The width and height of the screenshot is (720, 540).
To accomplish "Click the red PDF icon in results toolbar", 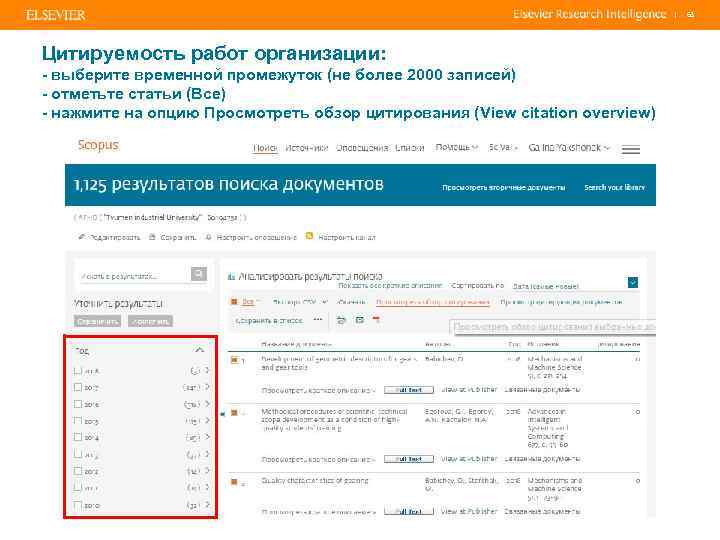I will 377,319.
